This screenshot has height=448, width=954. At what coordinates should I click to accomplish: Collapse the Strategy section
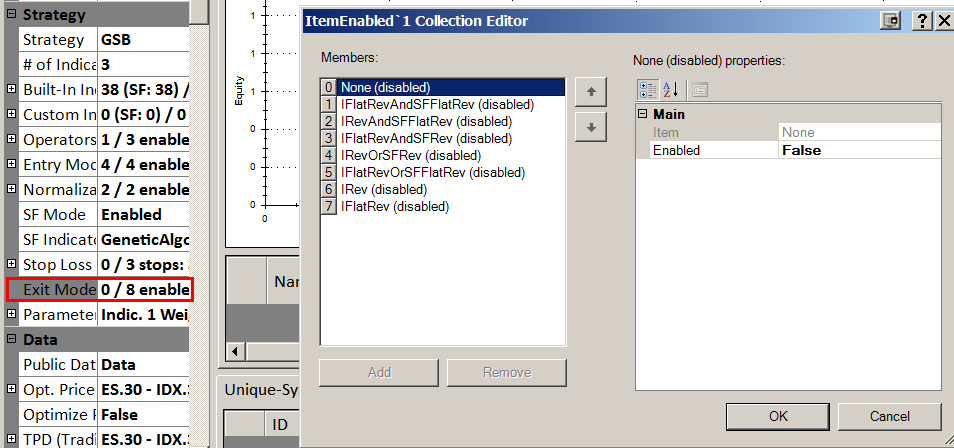pyautogui.click(x=11, y=15)
